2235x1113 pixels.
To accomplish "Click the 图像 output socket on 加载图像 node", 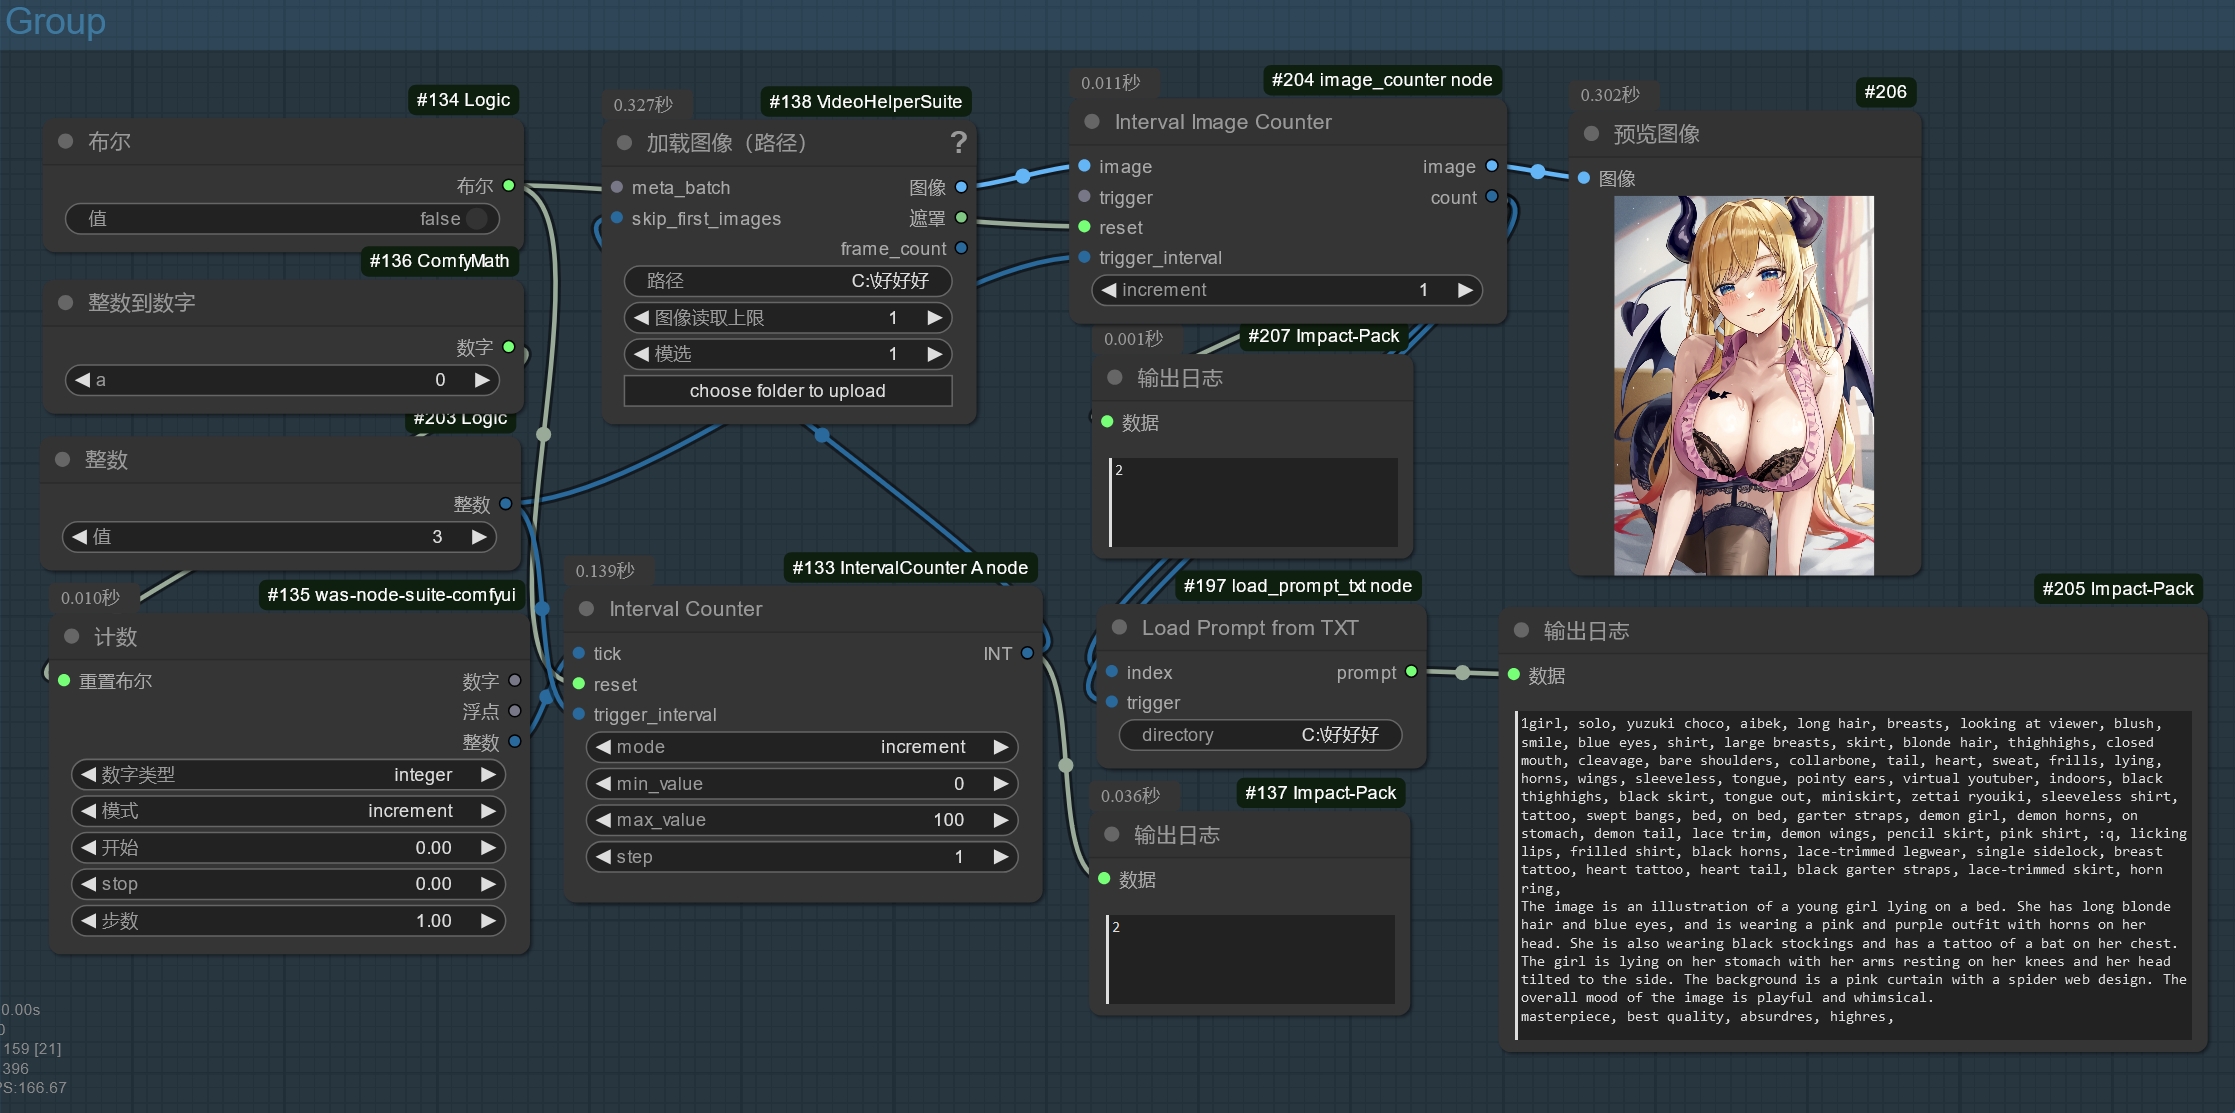I will (961, 187).
